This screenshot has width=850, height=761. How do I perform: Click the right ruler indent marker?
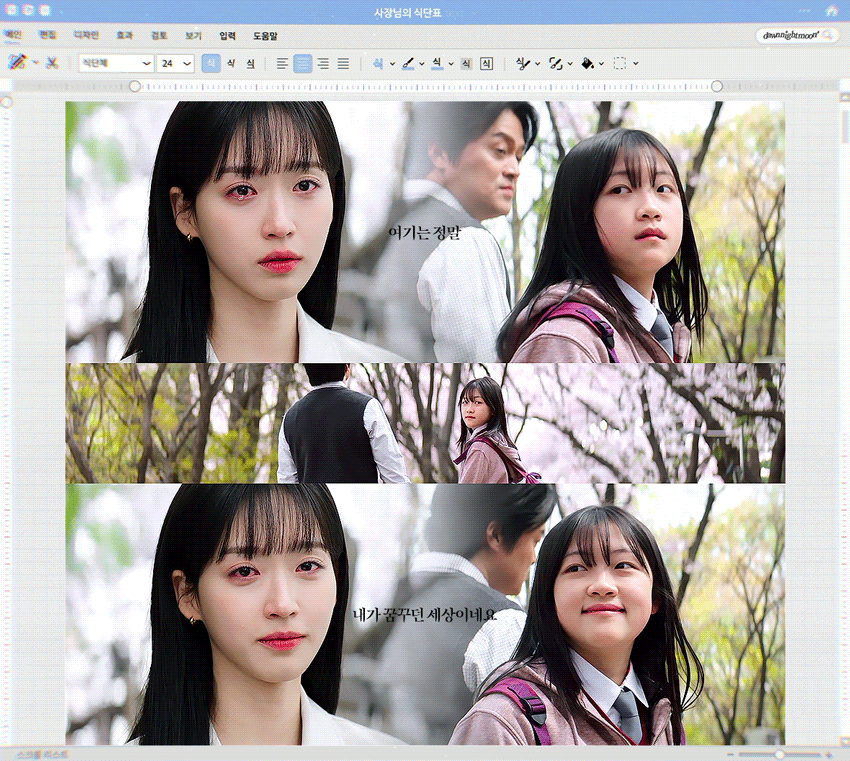pos(717,86)
